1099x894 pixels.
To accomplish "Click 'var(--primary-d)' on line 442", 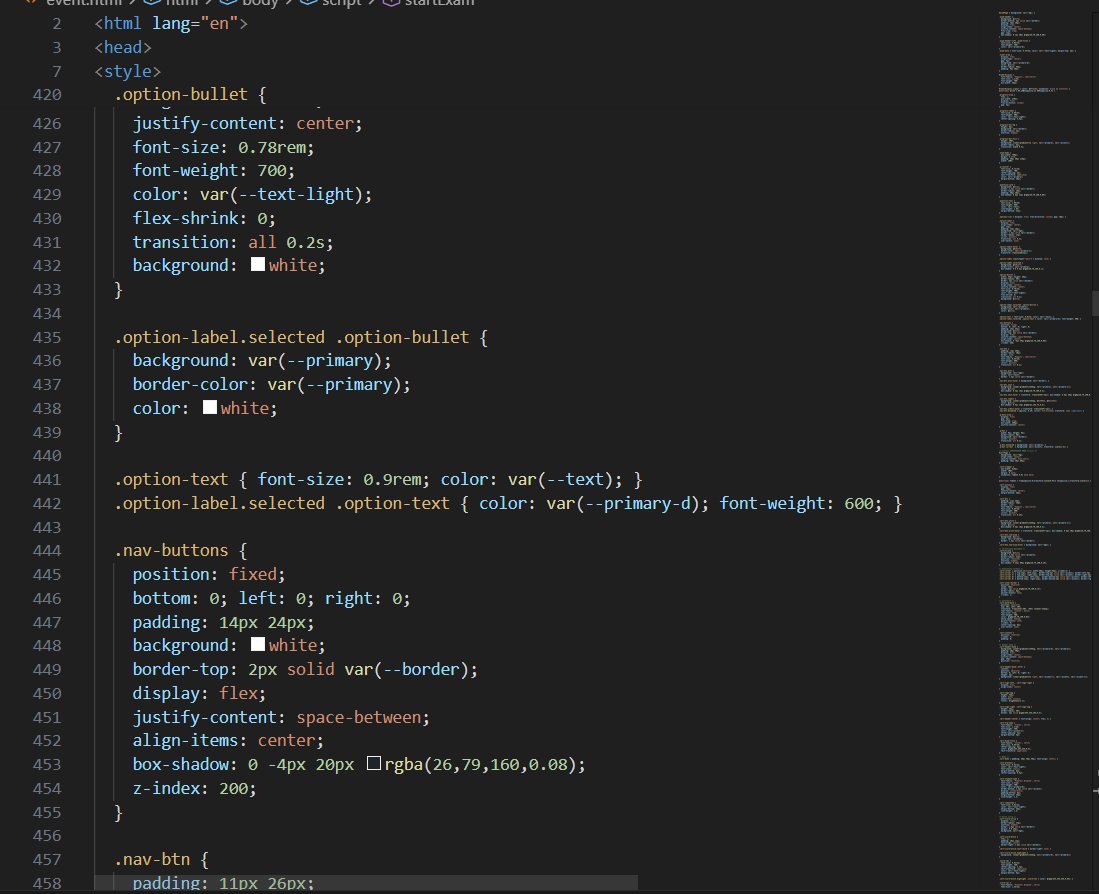I will click(x=623, y=503).
